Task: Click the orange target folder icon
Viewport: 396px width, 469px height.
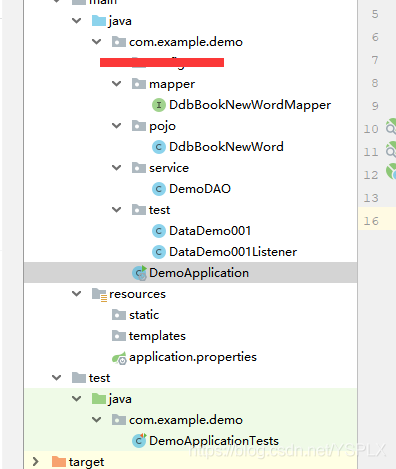Action: tap(59, 462)
